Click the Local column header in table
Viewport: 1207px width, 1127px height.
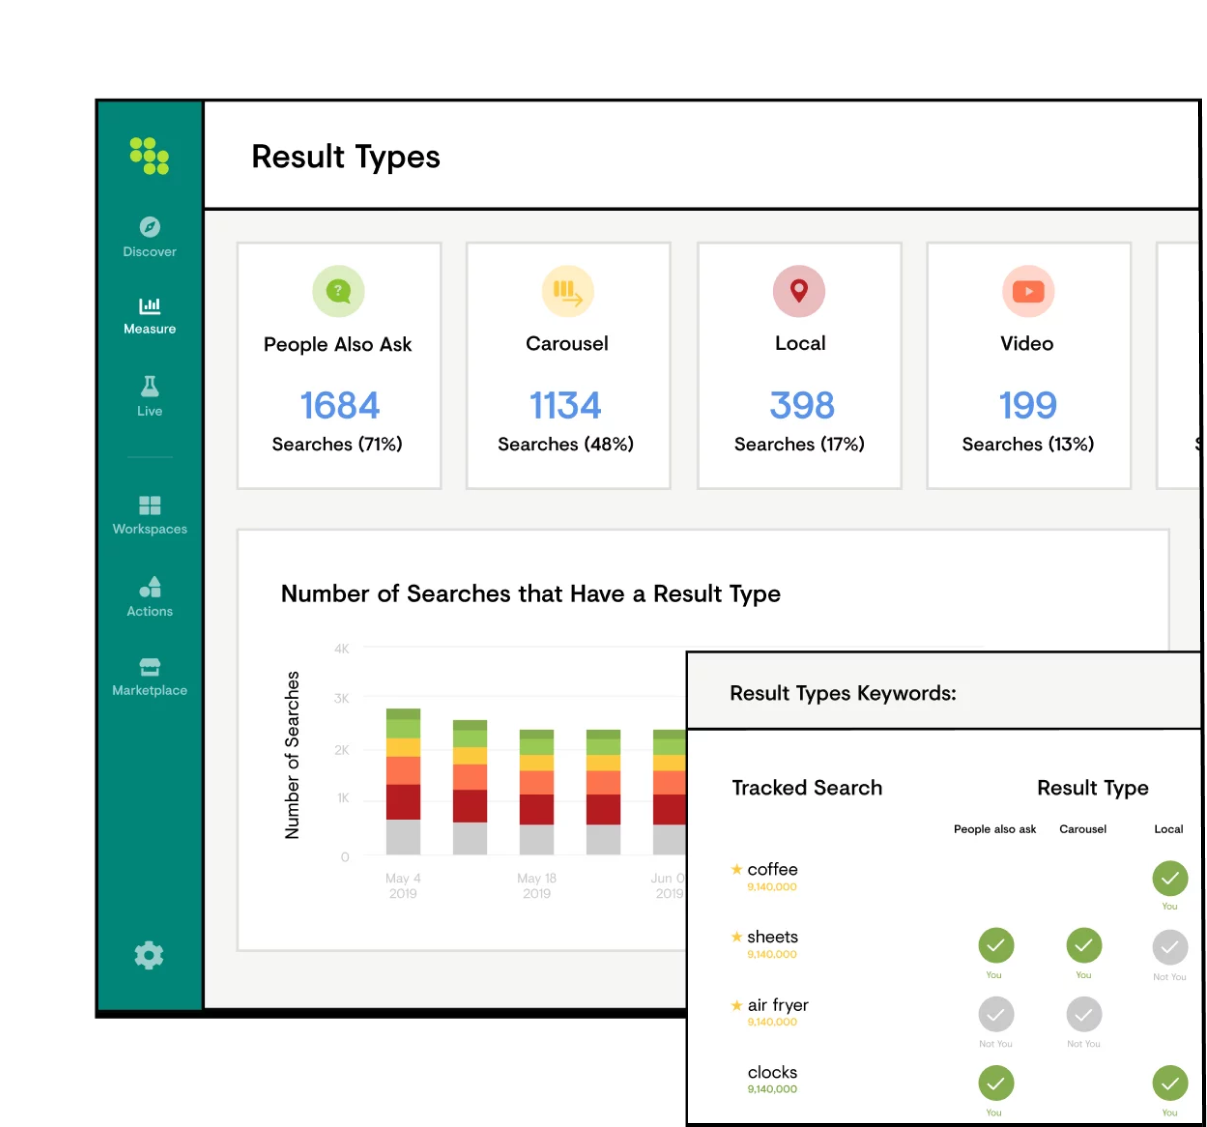[x=1169, y=829]
